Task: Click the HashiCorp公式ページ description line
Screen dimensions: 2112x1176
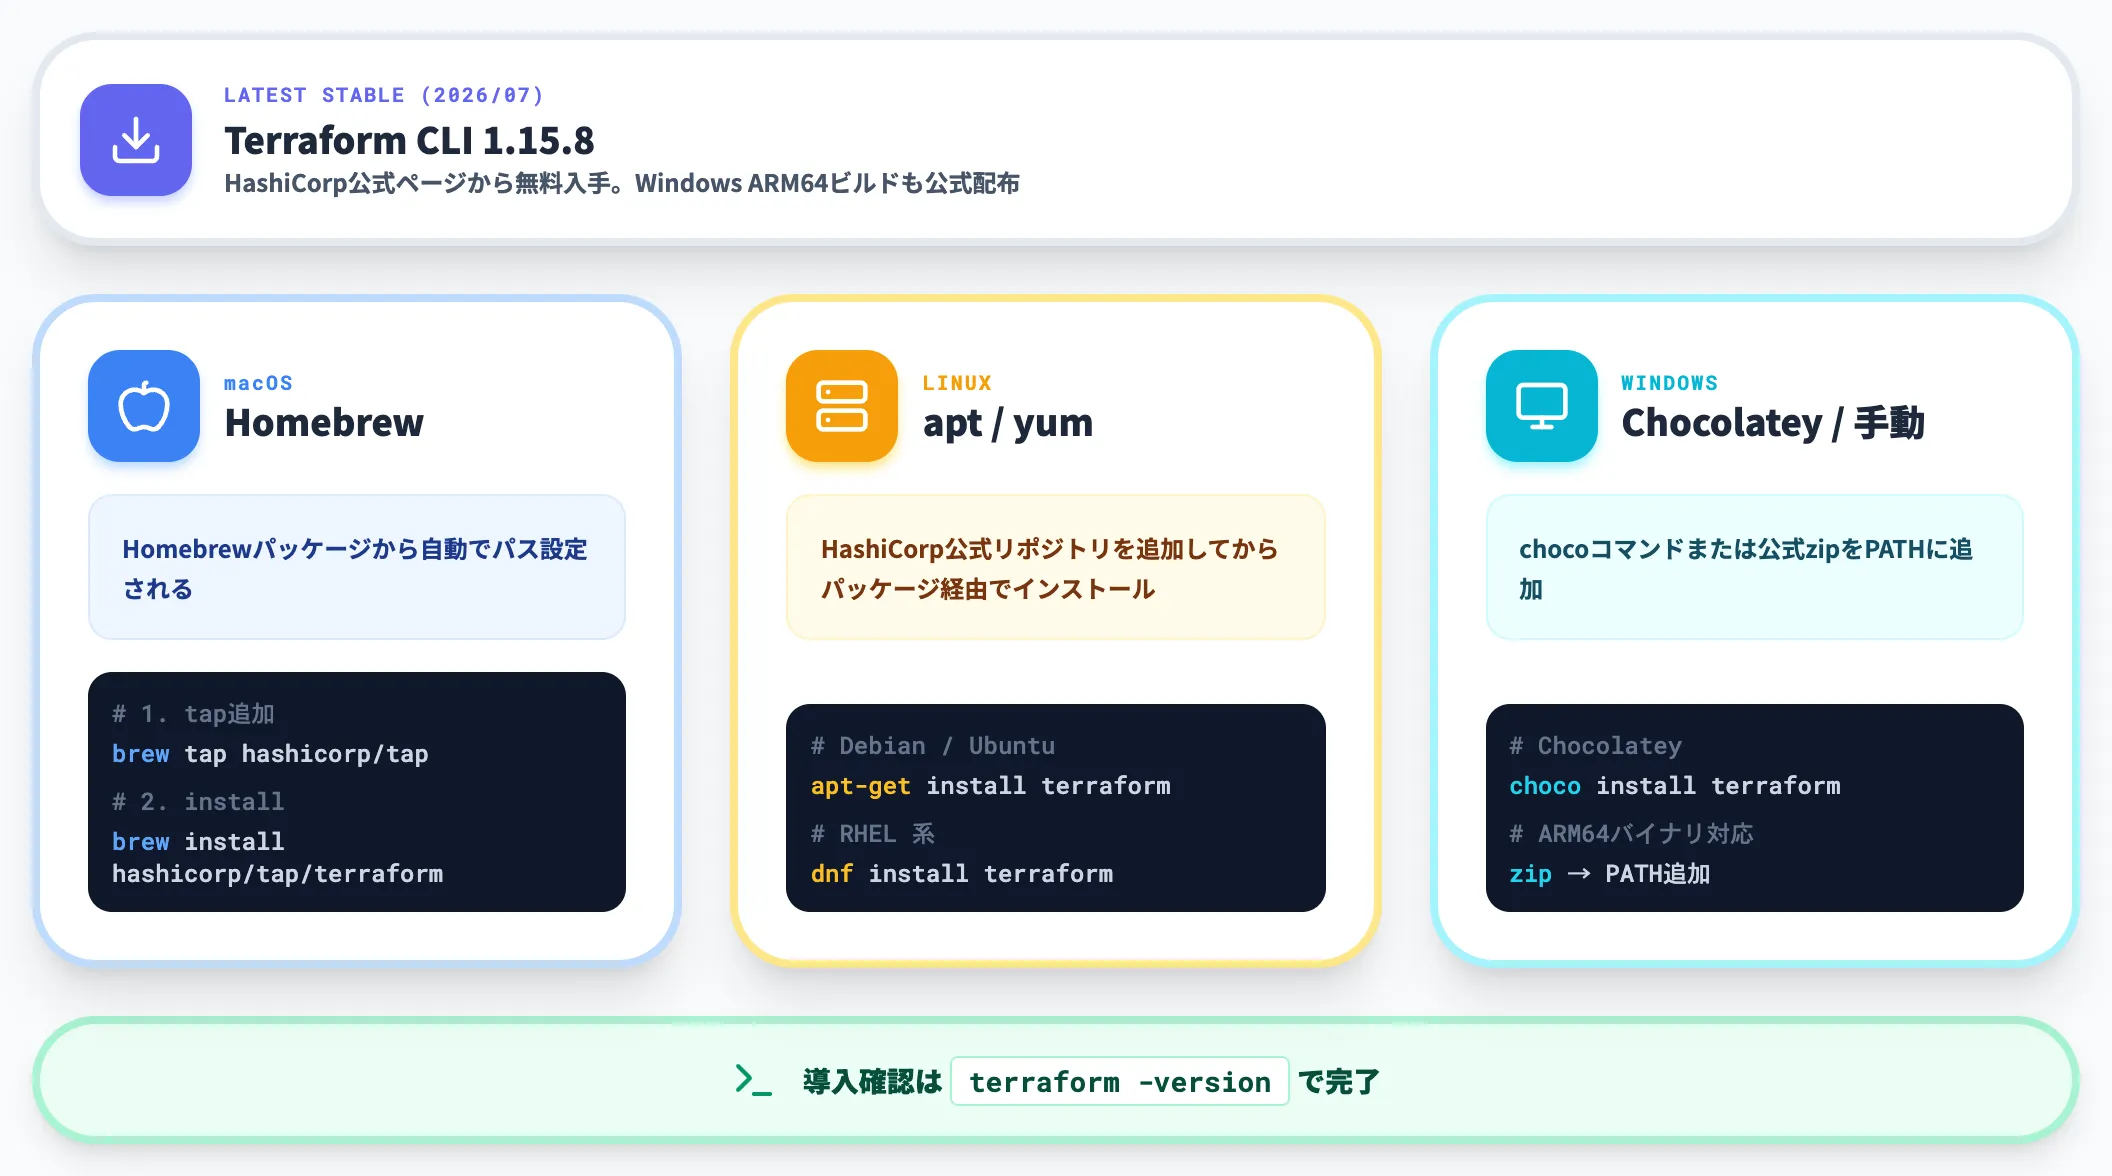Action: [x=622, y=183]
